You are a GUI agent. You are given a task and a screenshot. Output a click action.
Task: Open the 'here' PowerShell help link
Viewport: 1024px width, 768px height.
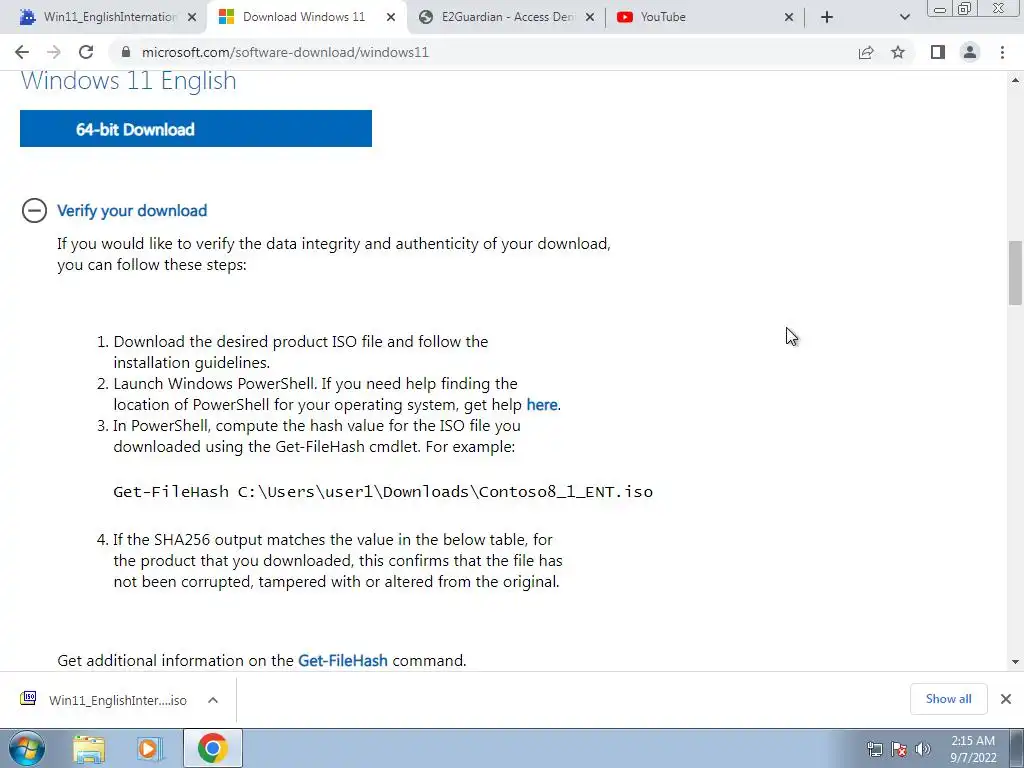click(x=541, y=405)
